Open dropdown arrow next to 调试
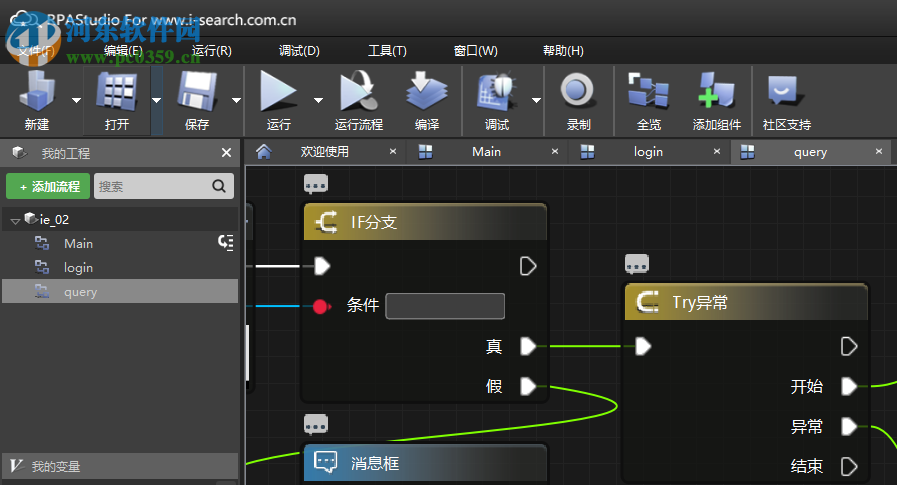This screenshot has height=485, width=897. pos(536,100)
